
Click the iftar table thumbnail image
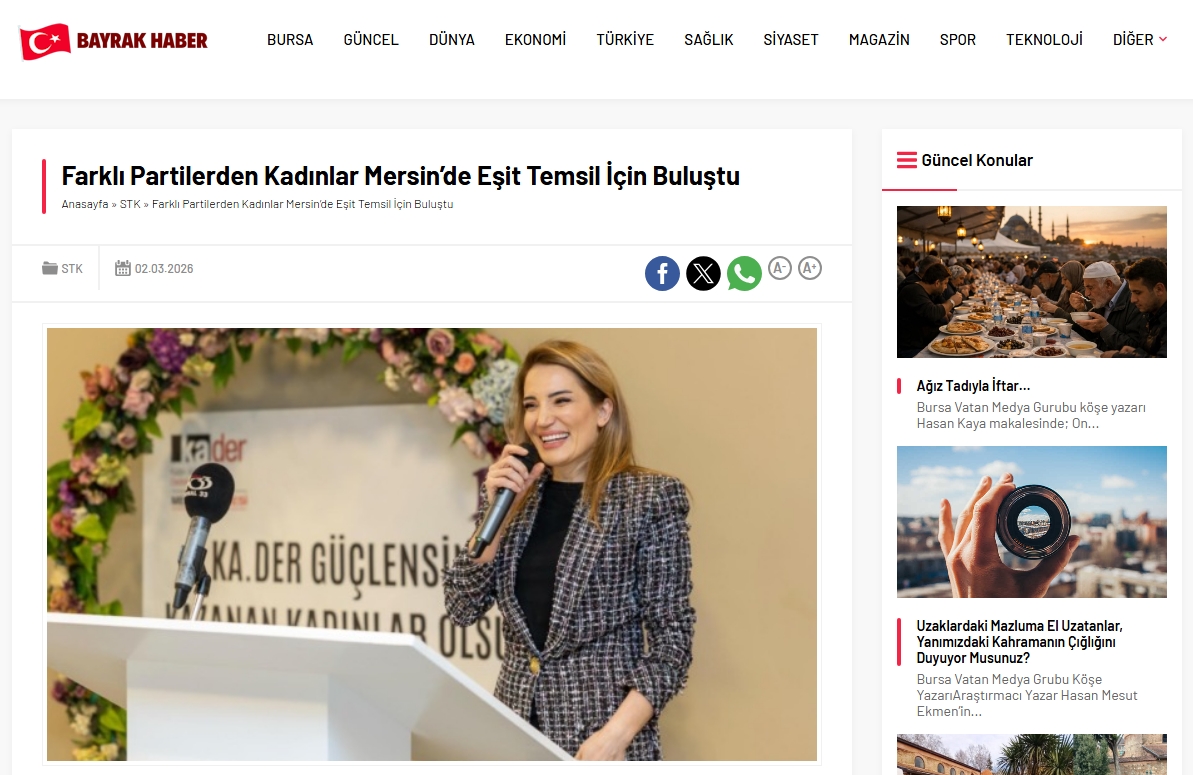point(1031,282)
